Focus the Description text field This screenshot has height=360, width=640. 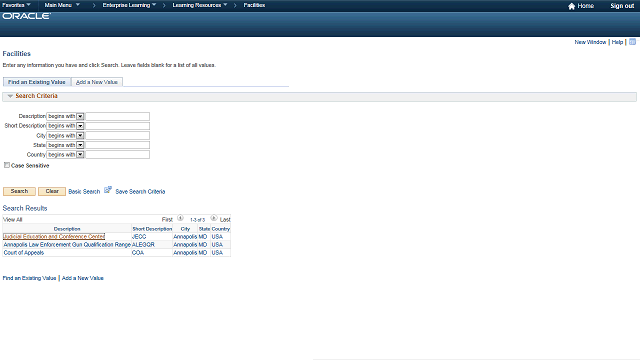(118, 116)
